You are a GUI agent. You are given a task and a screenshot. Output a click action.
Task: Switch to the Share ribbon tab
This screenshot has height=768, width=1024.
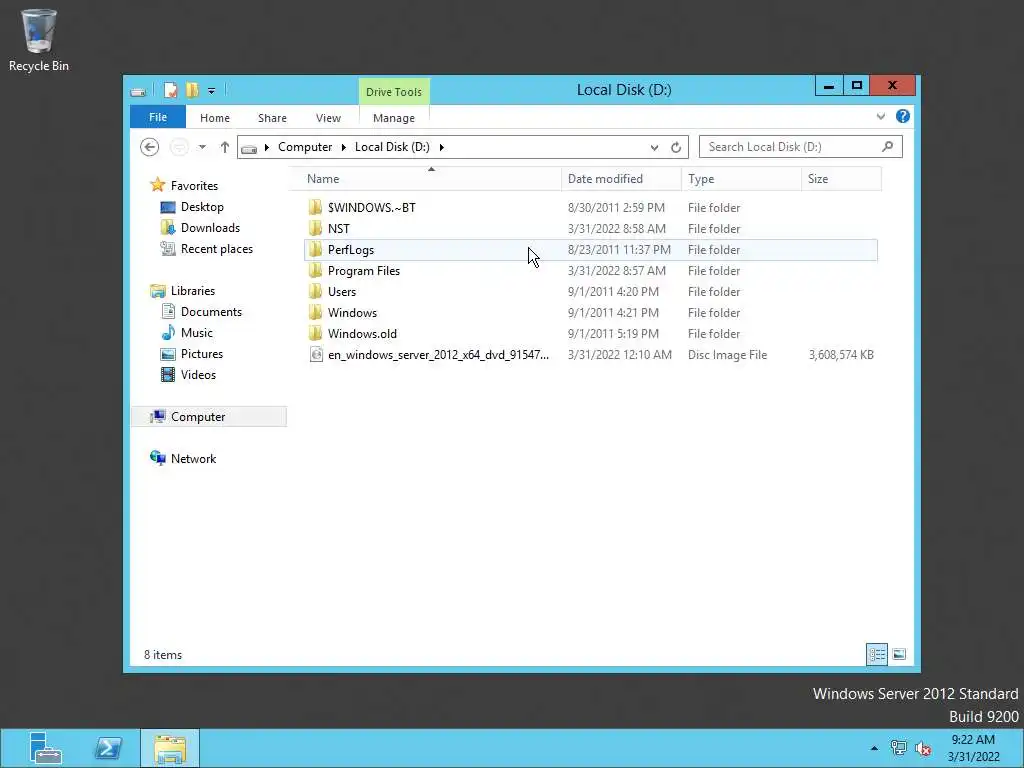[272, 118]
